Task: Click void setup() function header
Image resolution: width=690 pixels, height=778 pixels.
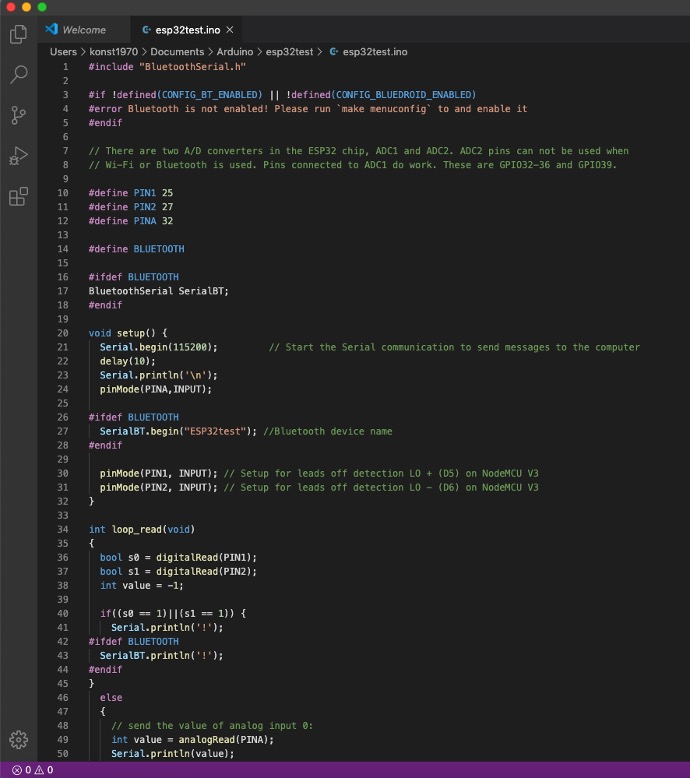Action: pyautogui.click(x=127, y=333)
